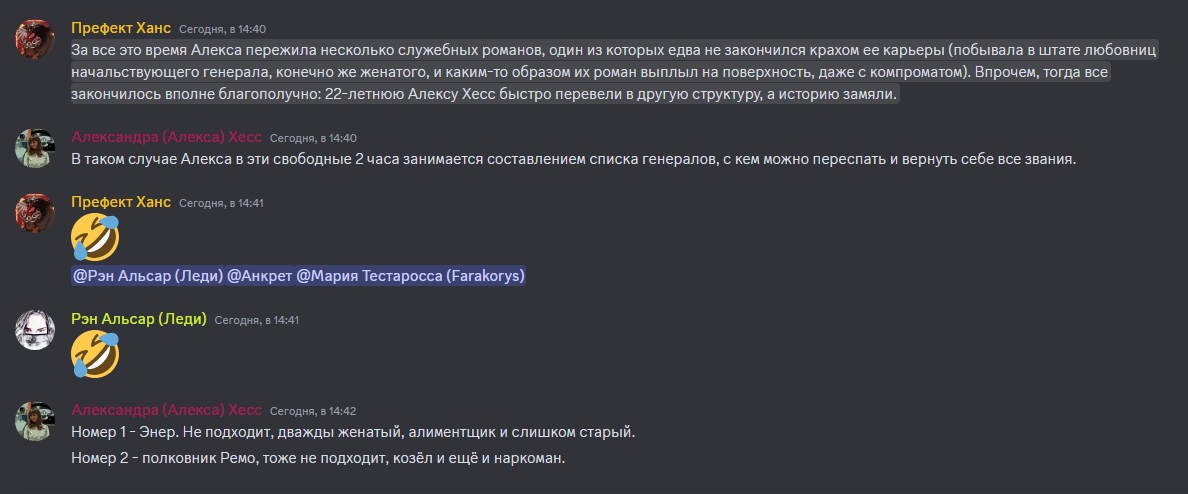Click Префект Ханс avatar on first message
The width and height of the screenshot is (1188, 494).
tap(35, 39)
